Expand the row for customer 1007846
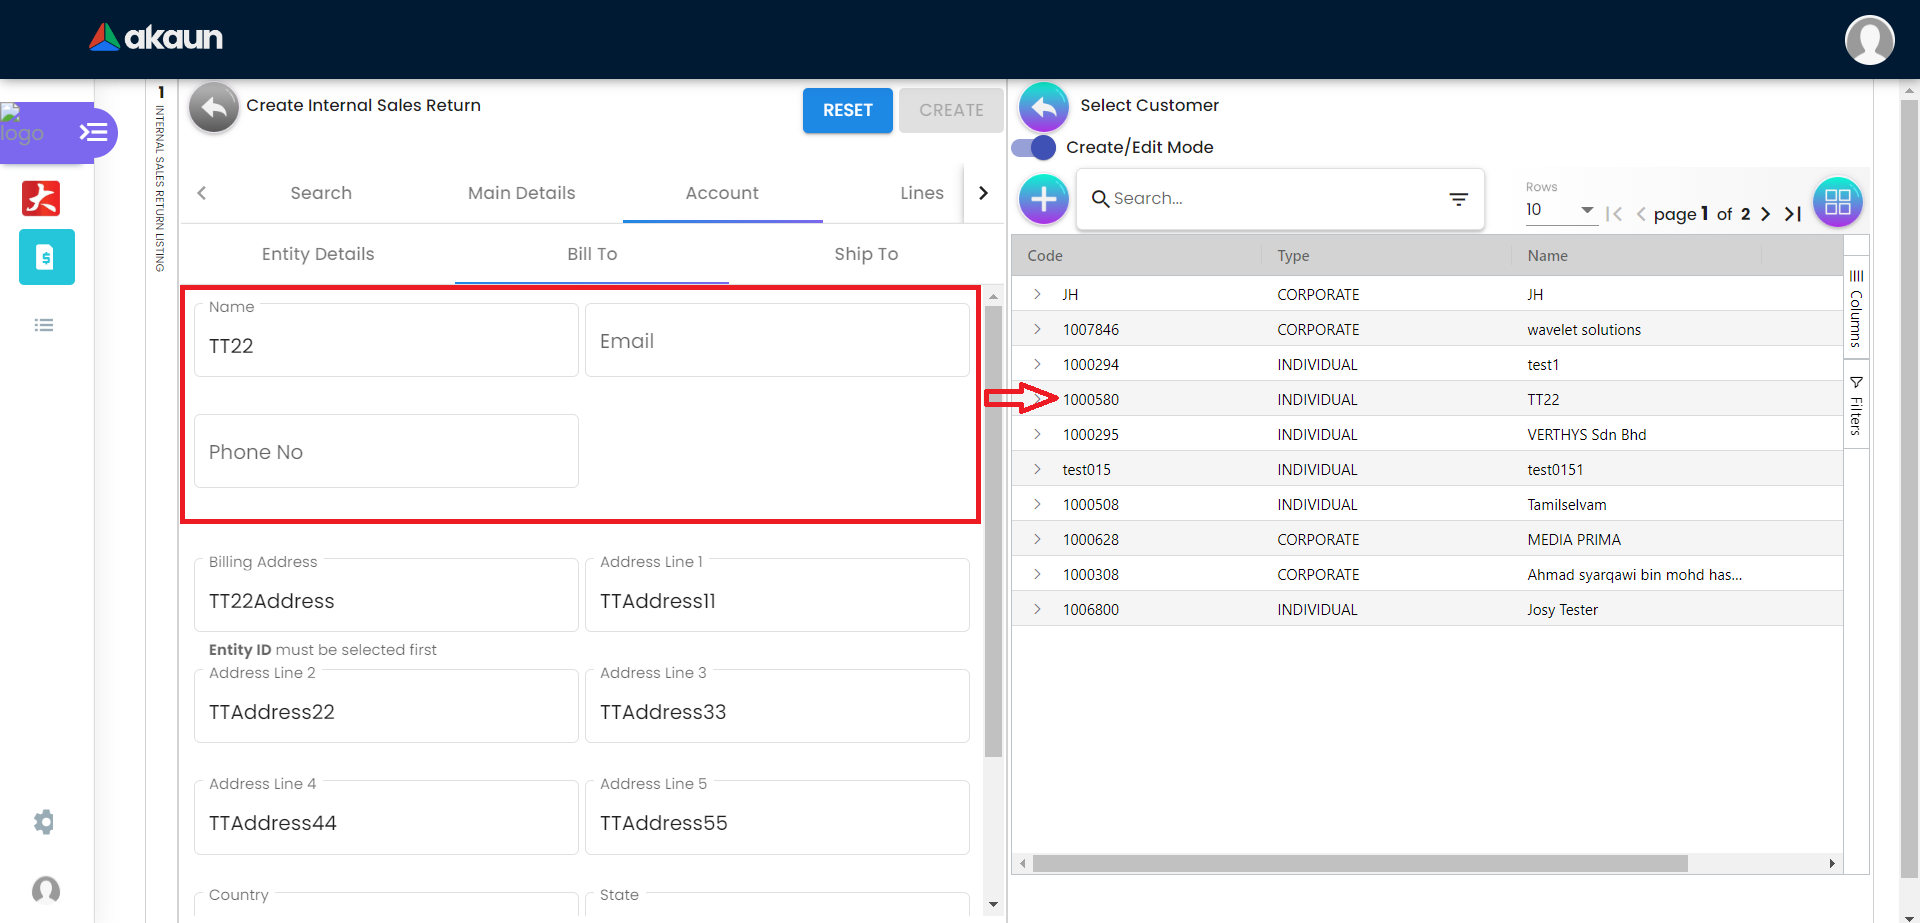1920x923 pixels. [x=1037, y=329]
